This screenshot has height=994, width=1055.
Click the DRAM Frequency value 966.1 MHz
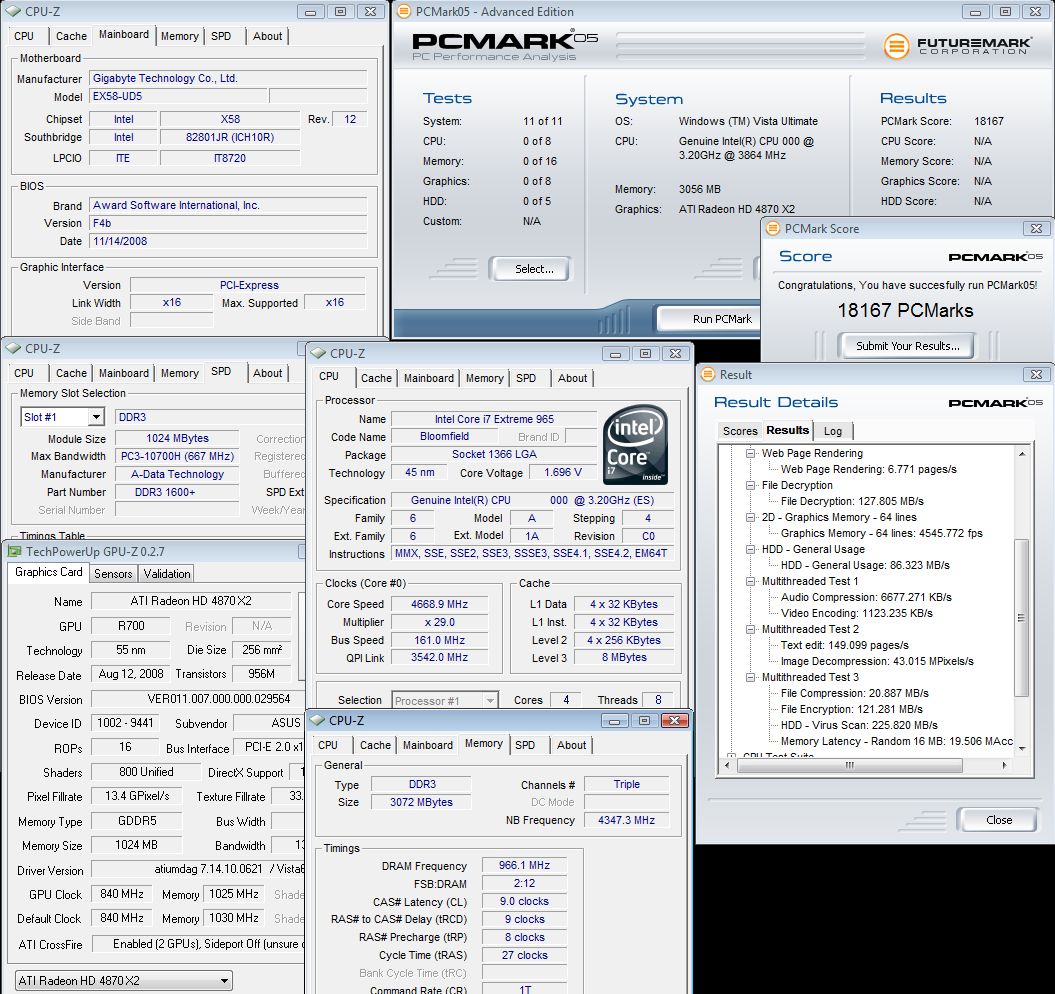click(x=524, y=865)
